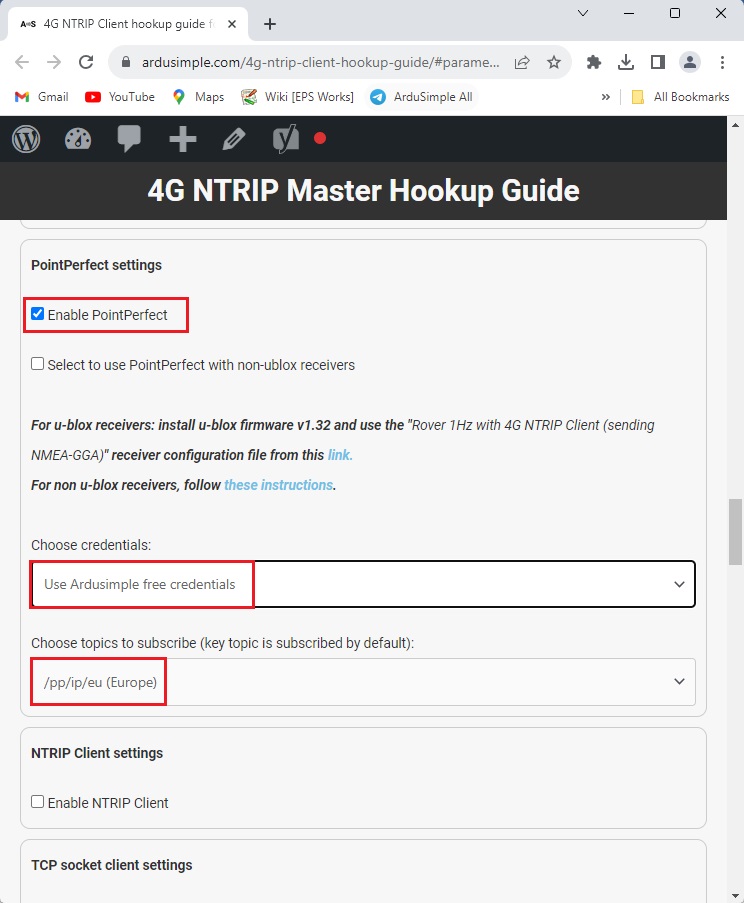Expand the topics to subscribe dropdown
The width and height of the screenshot is (744, 903).
(363, 682)
